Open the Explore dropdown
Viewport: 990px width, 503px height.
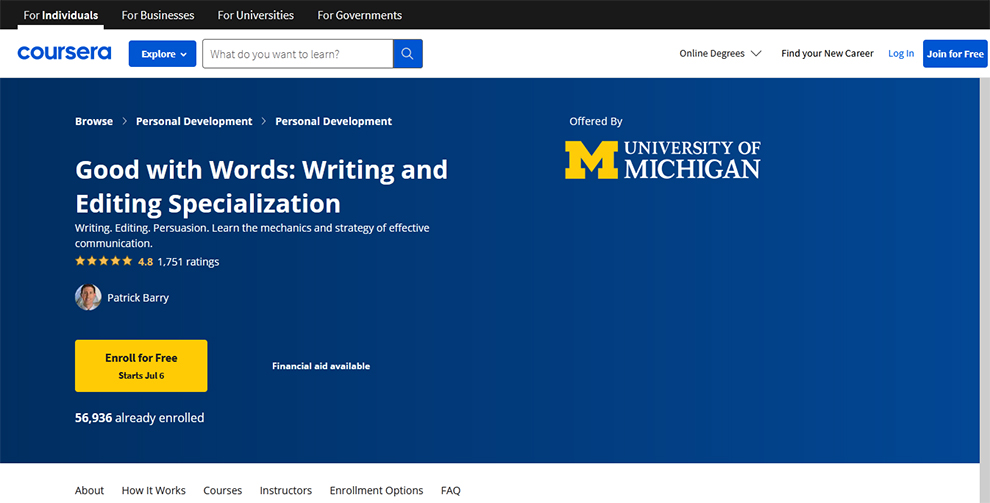[x=162, y=54]
